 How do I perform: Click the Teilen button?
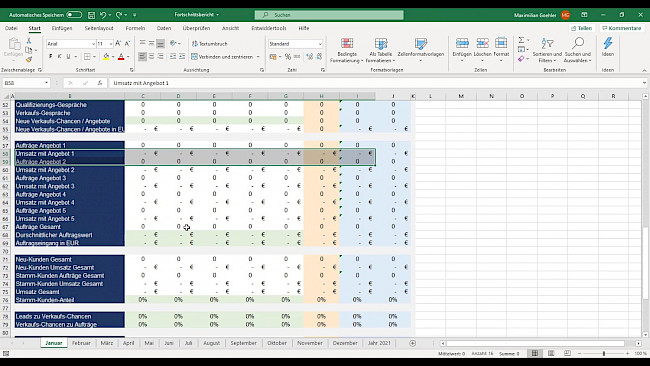click(581, 28)
